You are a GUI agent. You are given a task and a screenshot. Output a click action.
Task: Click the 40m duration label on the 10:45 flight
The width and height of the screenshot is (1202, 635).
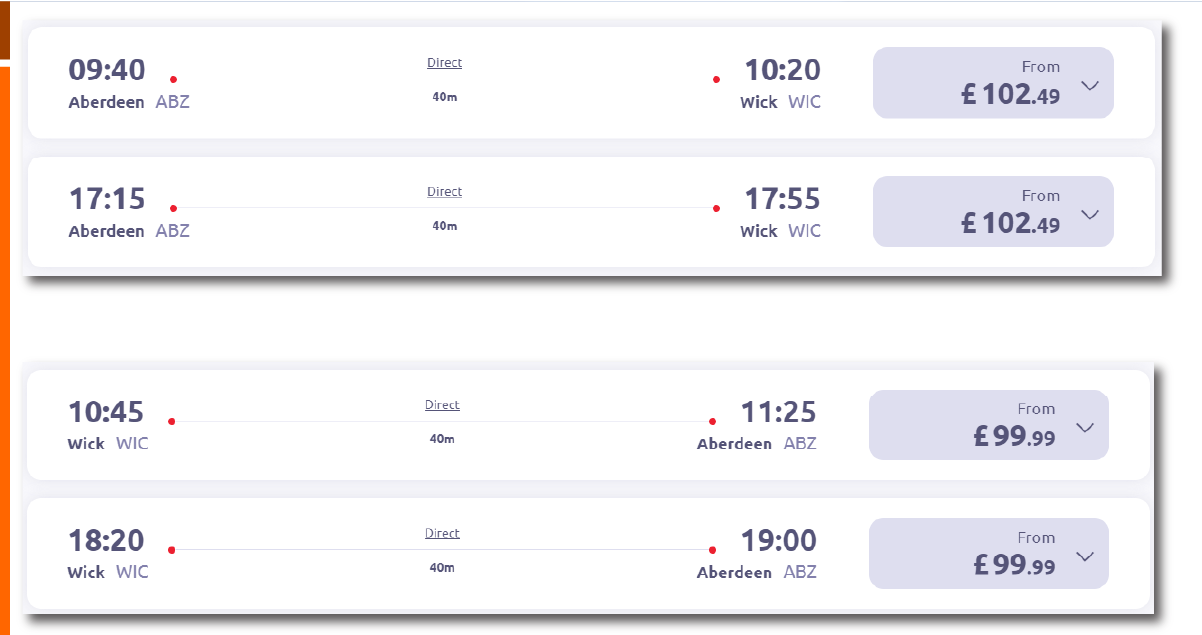point(442,439)
